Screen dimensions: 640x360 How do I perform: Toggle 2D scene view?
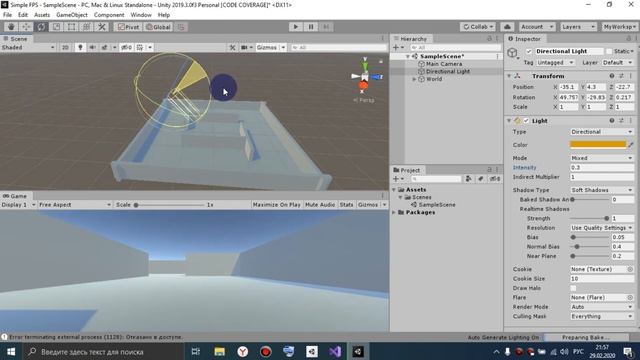65,47
